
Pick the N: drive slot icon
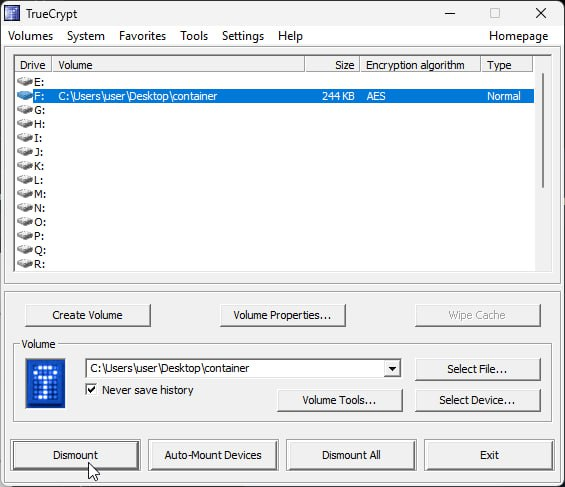pyautogui.click(x=25, y=208)
